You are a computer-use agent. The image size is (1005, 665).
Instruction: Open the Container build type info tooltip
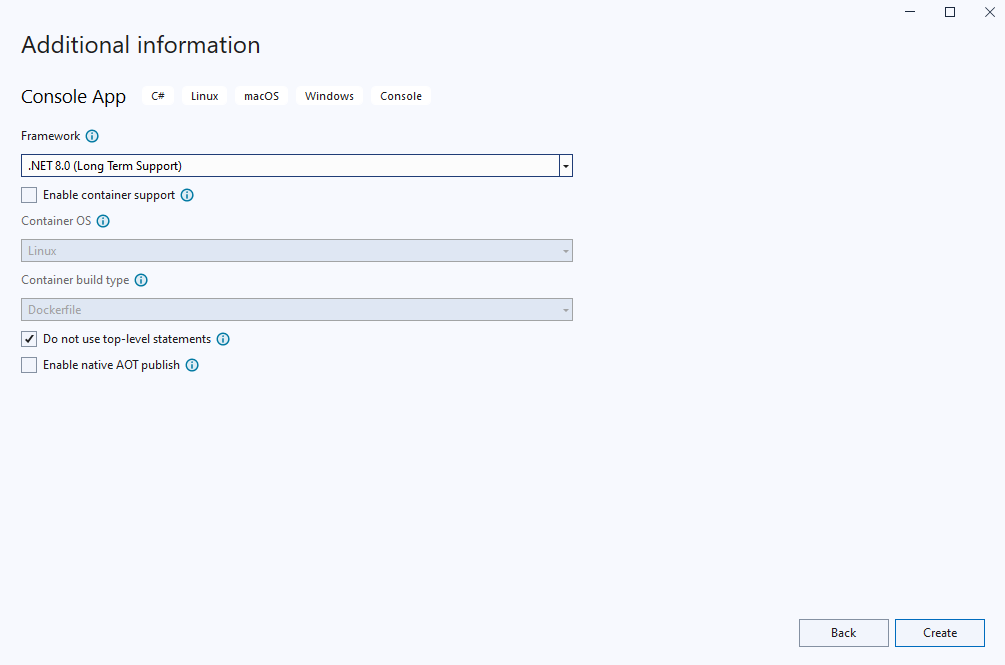141,280
